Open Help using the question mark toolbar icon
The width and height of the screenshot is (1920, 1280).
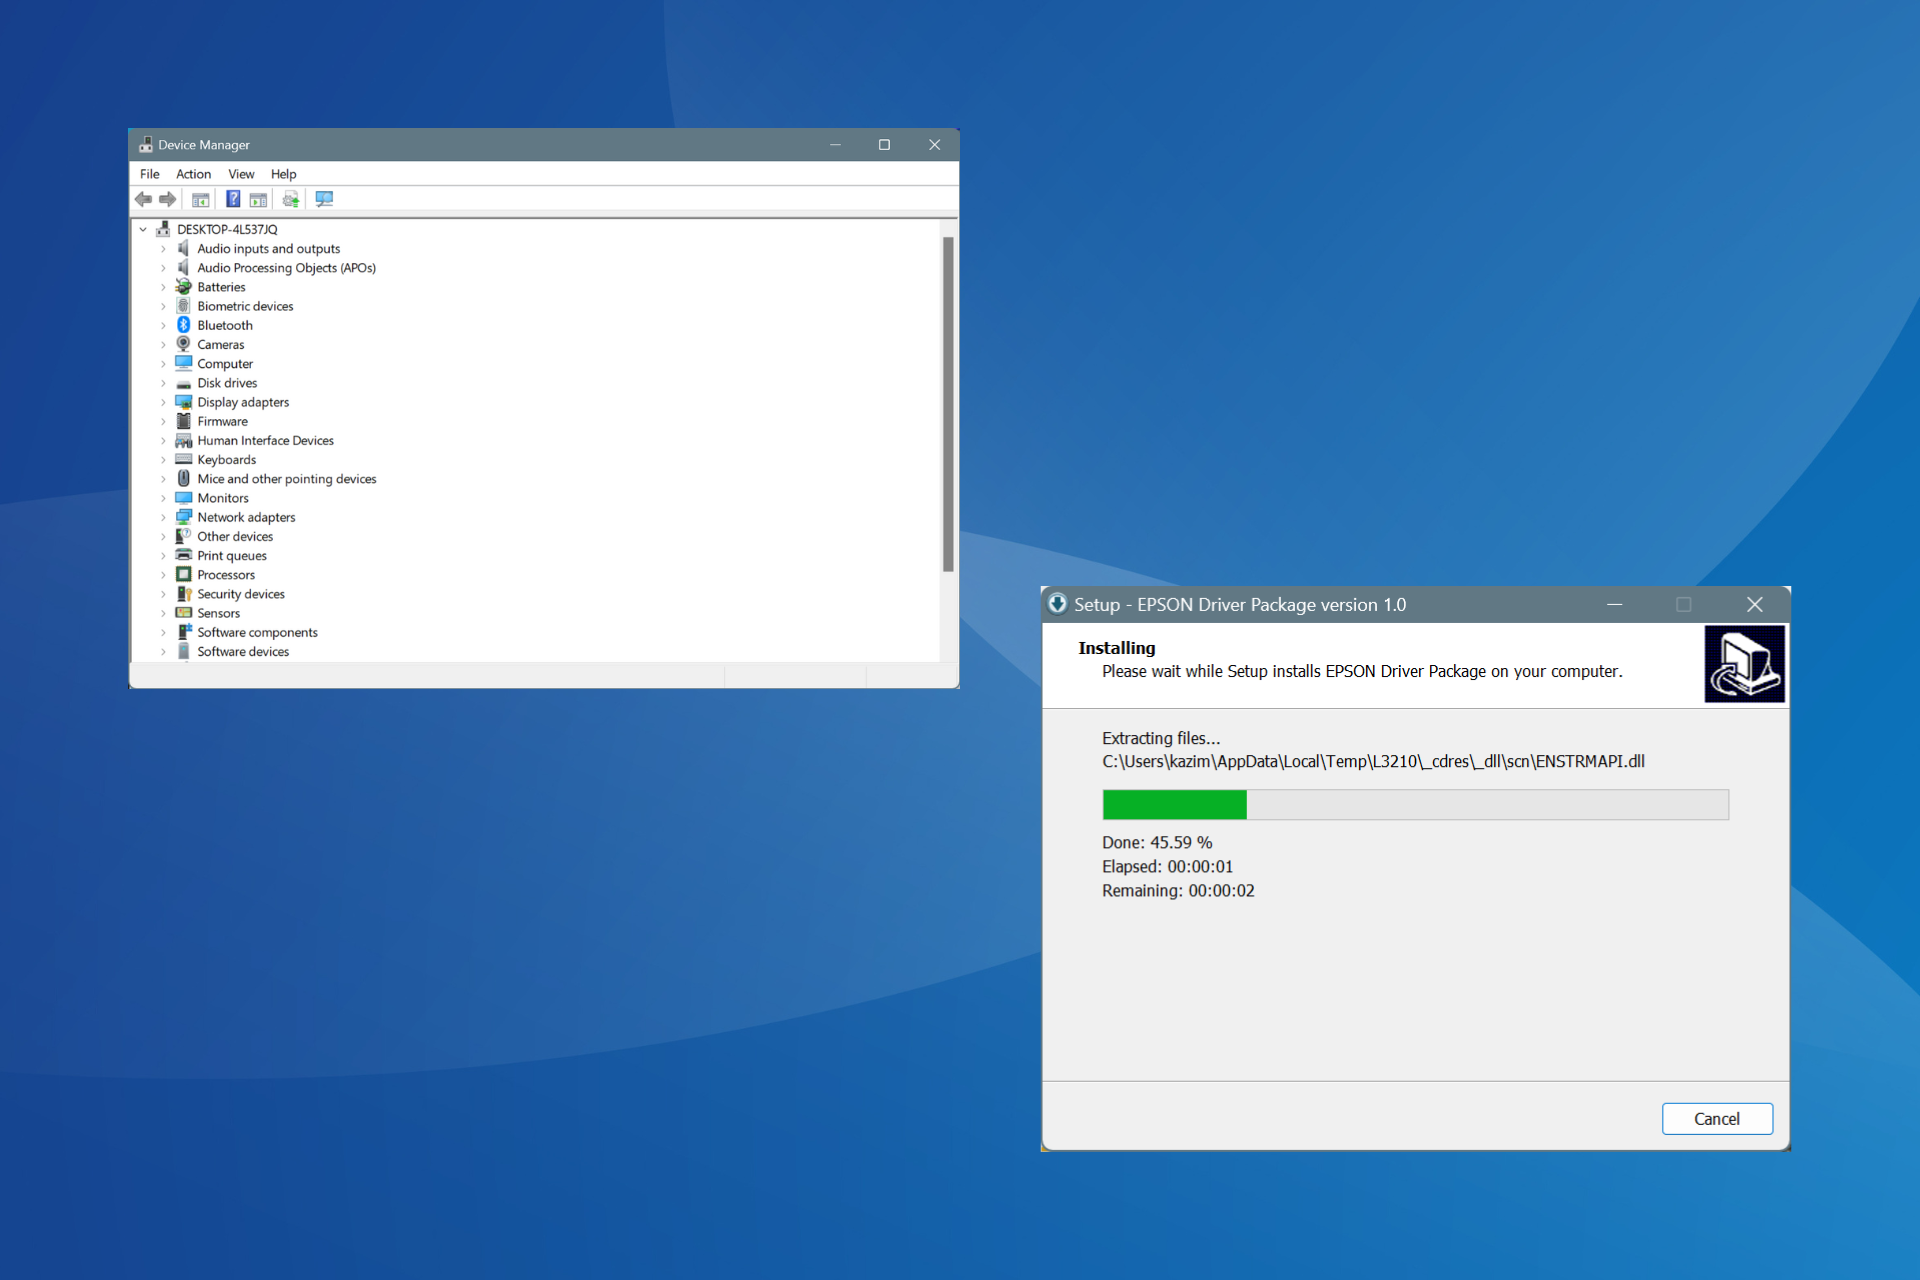tap(233, 199)
